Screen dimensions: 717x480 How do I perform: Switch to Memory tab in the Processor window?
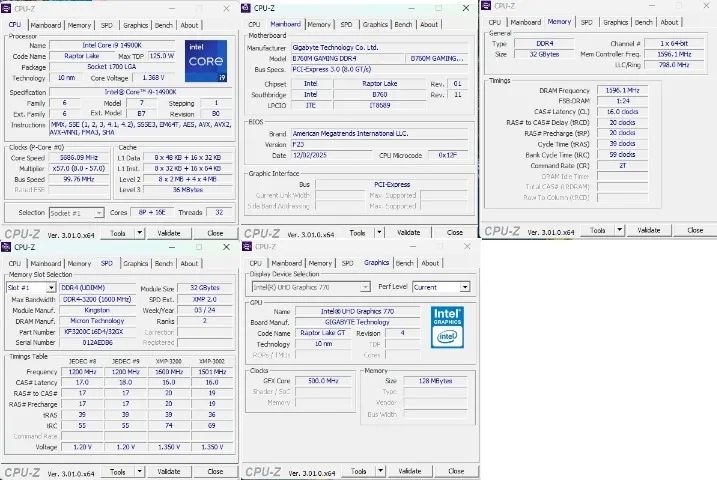79,25
